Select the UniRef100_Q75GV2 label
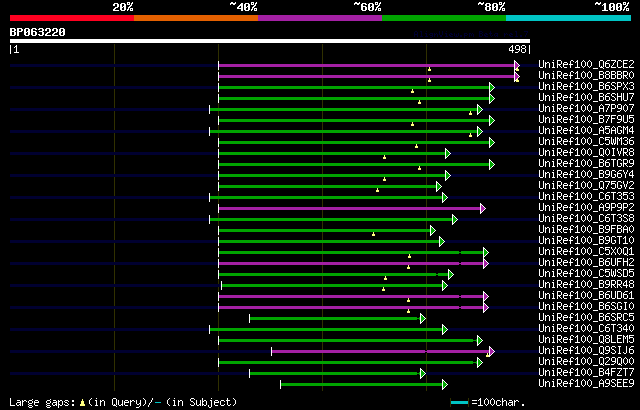Screen dimensions: 640x410 (x=586, y=186)
